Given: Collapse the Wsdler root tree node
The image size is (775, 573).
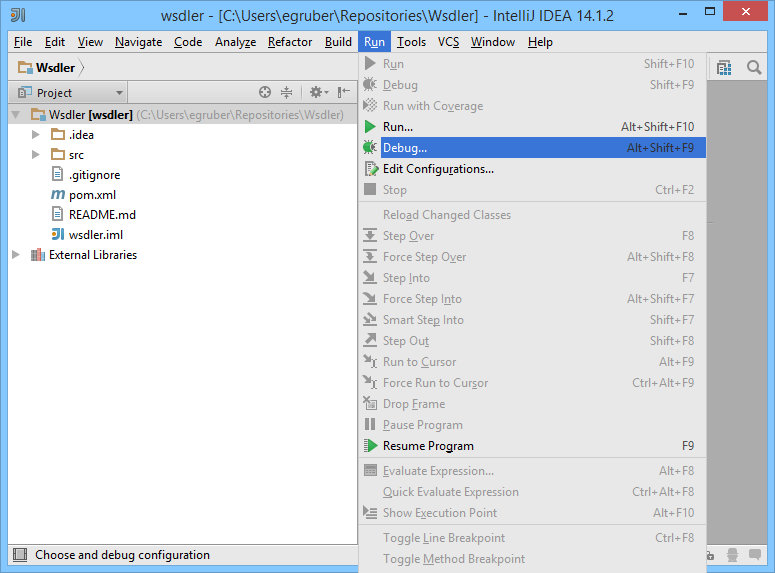Looking at the screenshot, I should click(16, 115).
